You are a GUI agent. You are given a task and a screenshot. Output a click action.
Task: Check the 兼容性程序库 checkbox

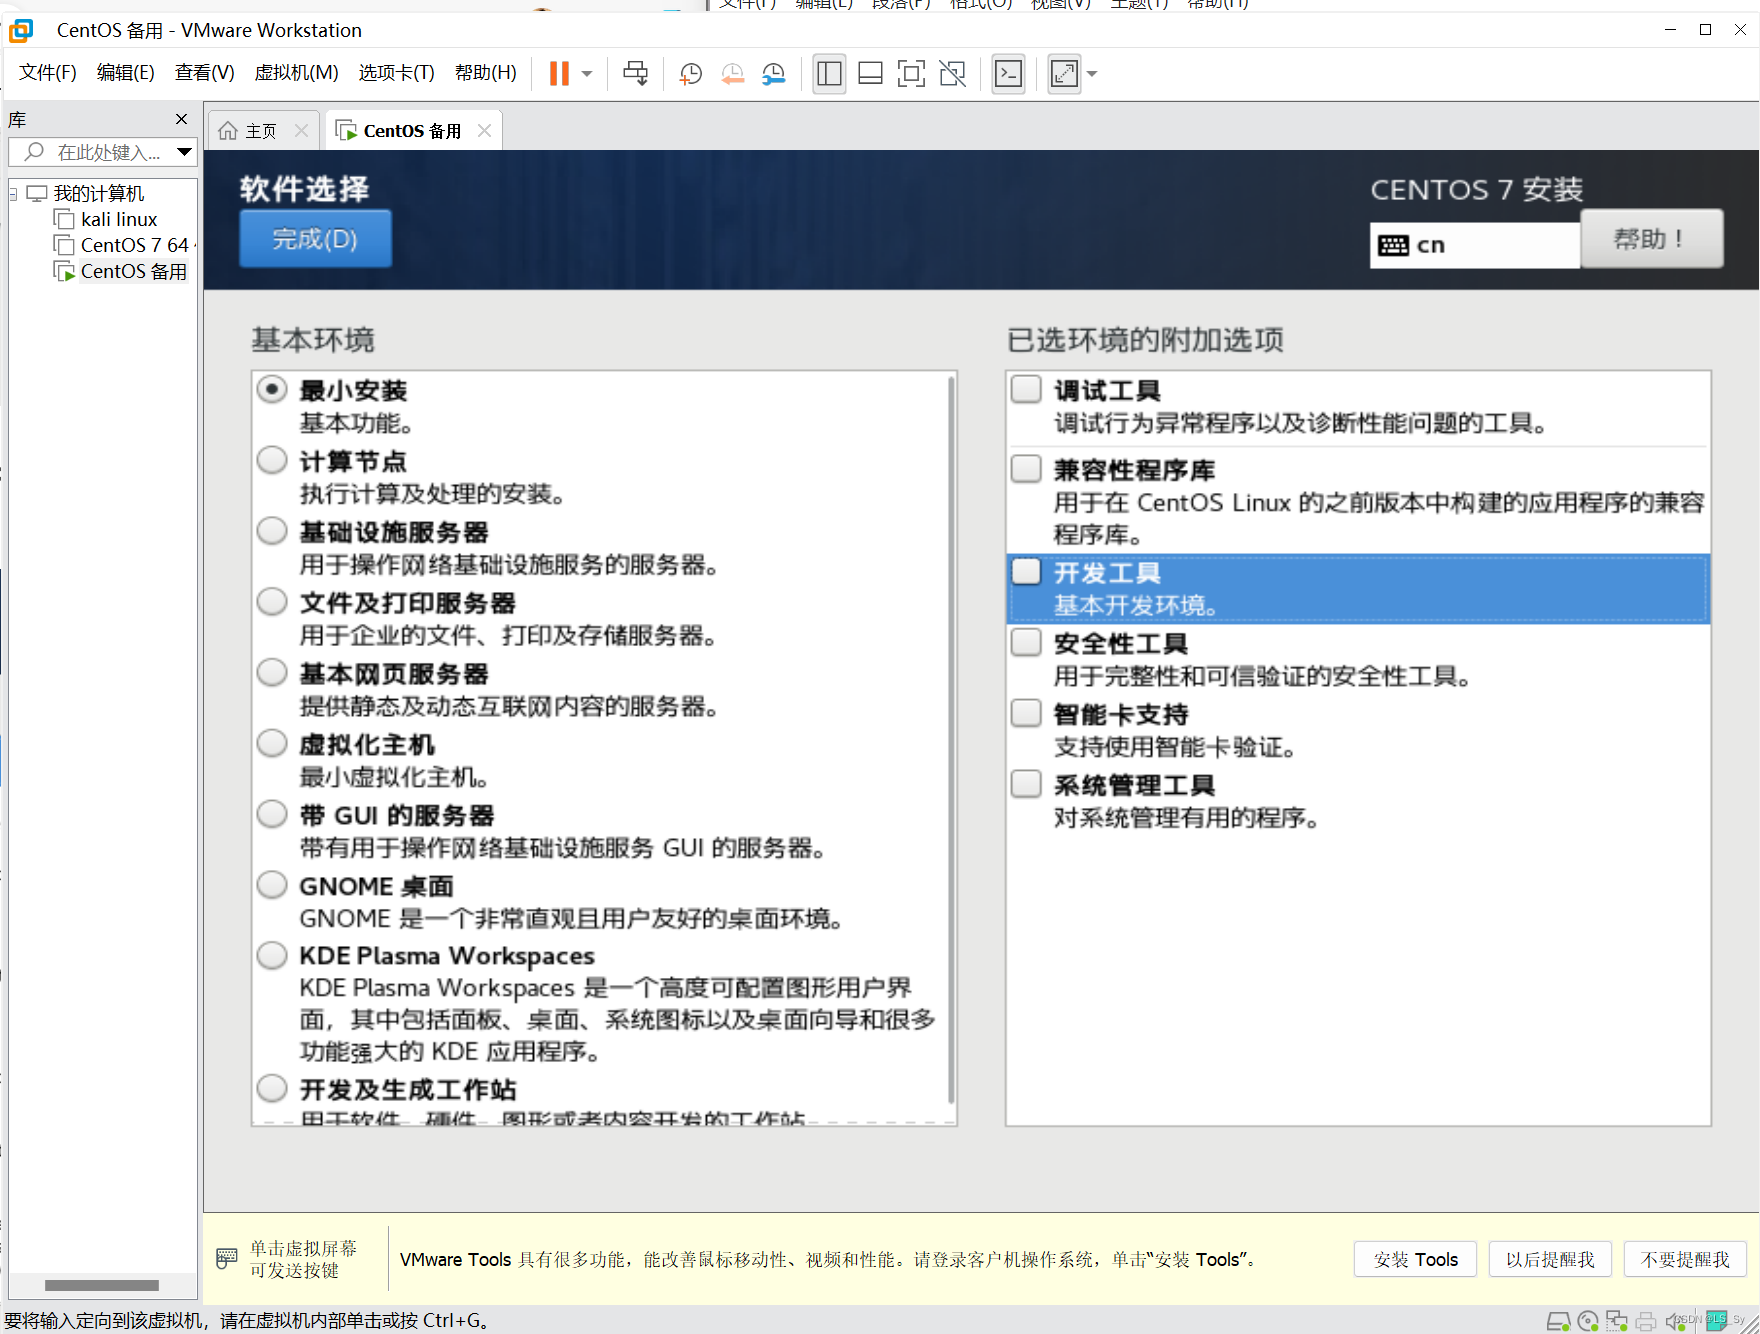[1026, 469]
